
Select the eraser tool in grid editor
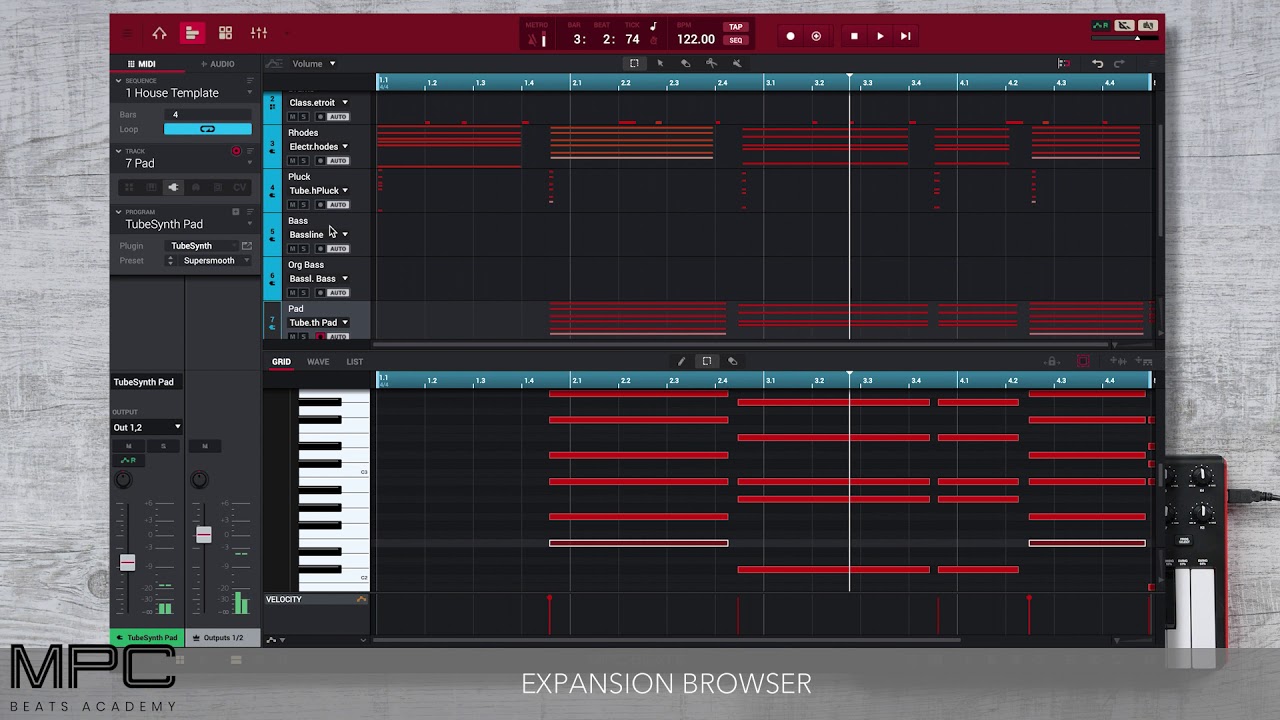coord(732,361)
